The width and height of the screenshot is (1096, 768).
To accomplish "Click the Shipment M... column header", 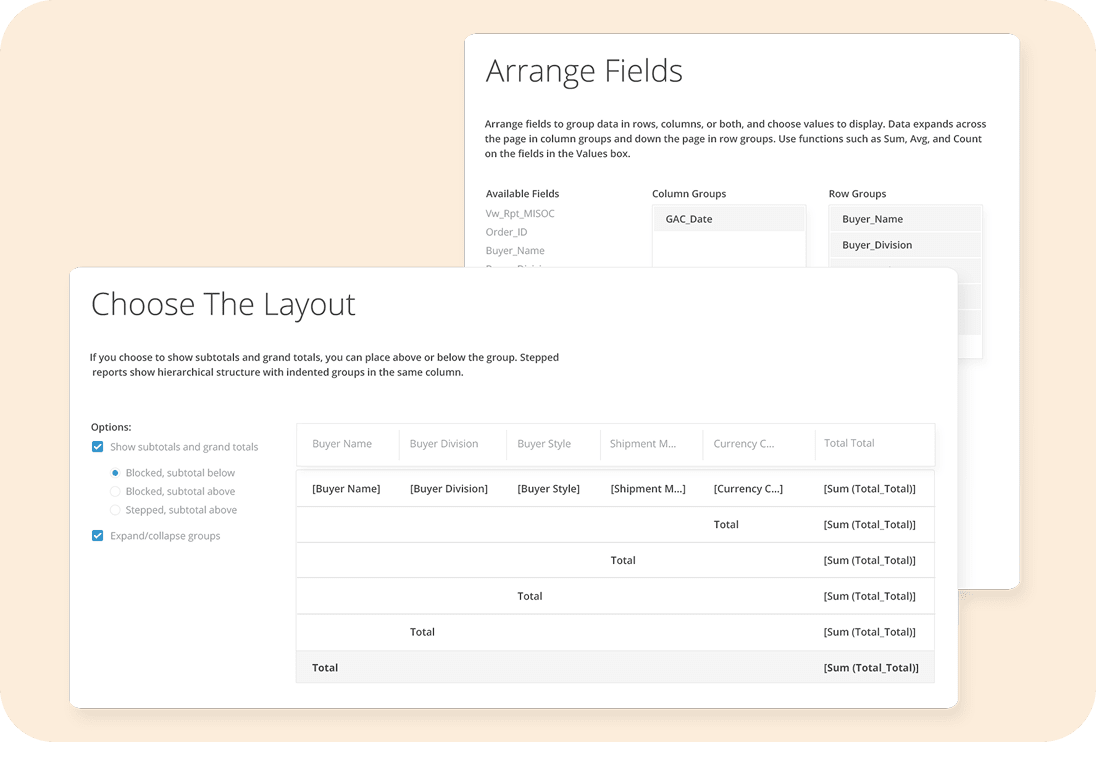I will pos(643,444).
